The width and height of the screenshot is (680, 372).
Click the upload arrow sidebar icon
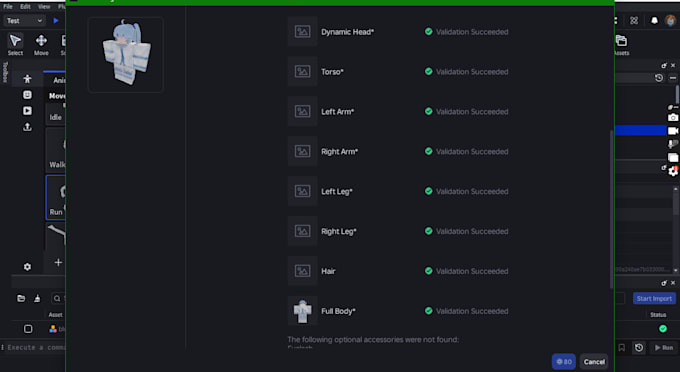pos(27,127)
